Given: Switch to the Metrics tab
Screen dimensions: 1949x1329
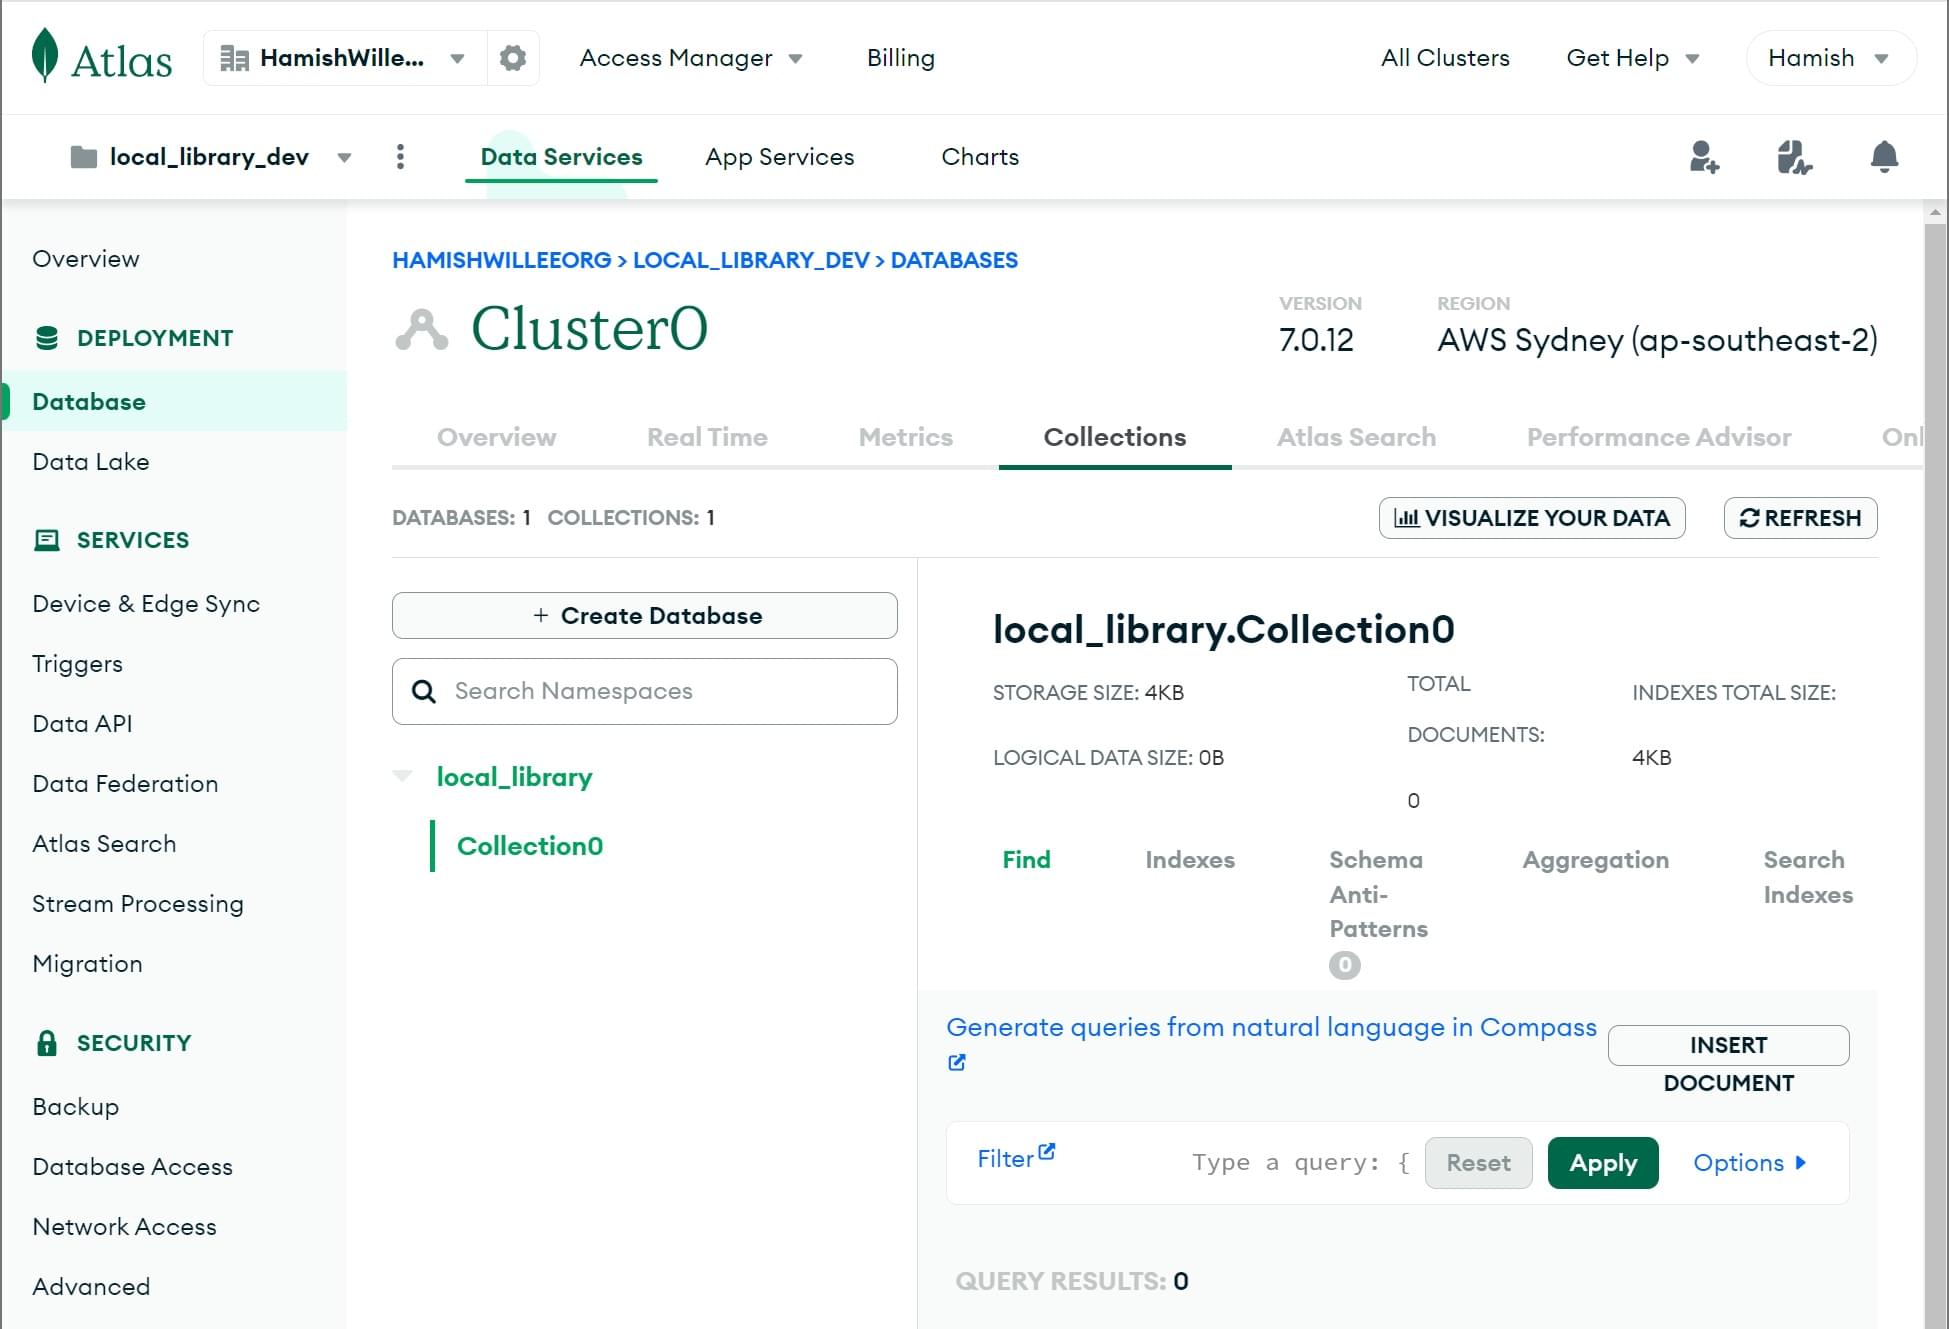Looking at the screenshot, I should tap(904, 437).
